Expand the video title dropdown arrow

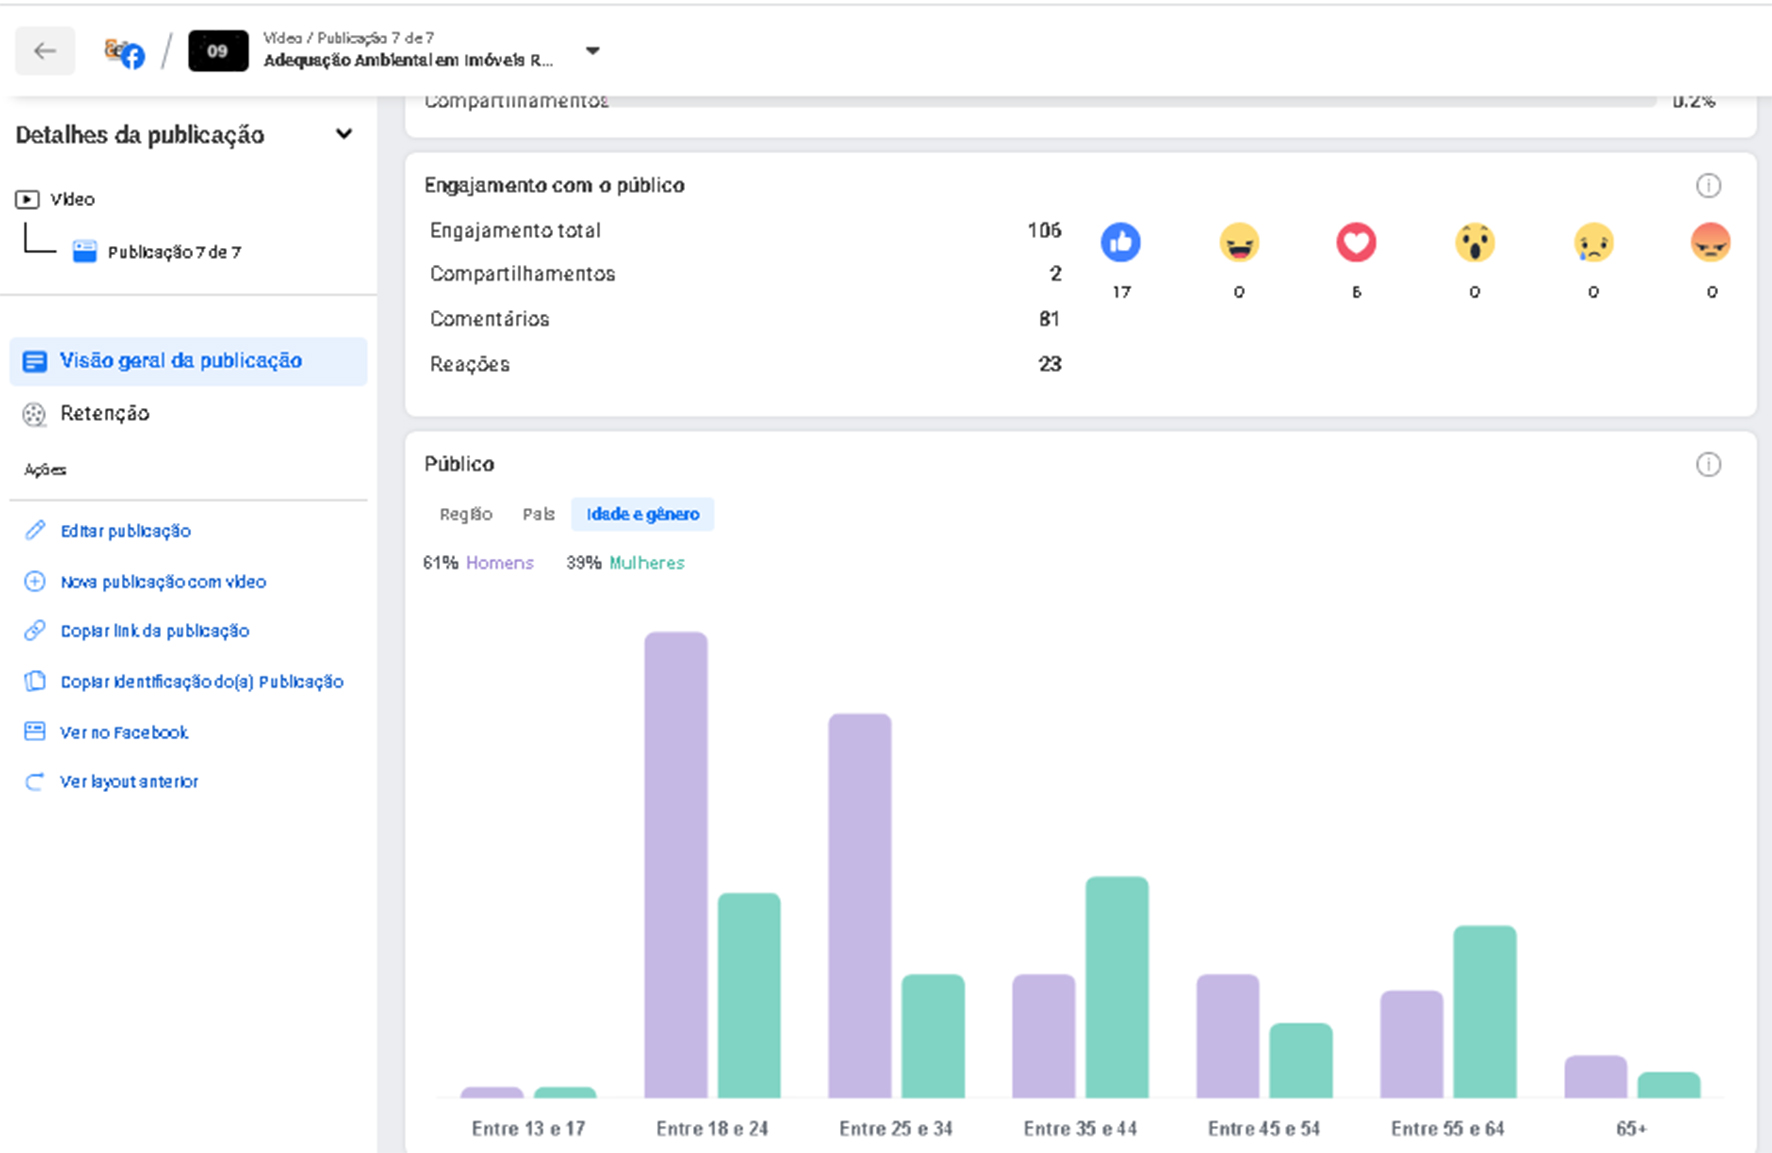[x=592, y=51]
